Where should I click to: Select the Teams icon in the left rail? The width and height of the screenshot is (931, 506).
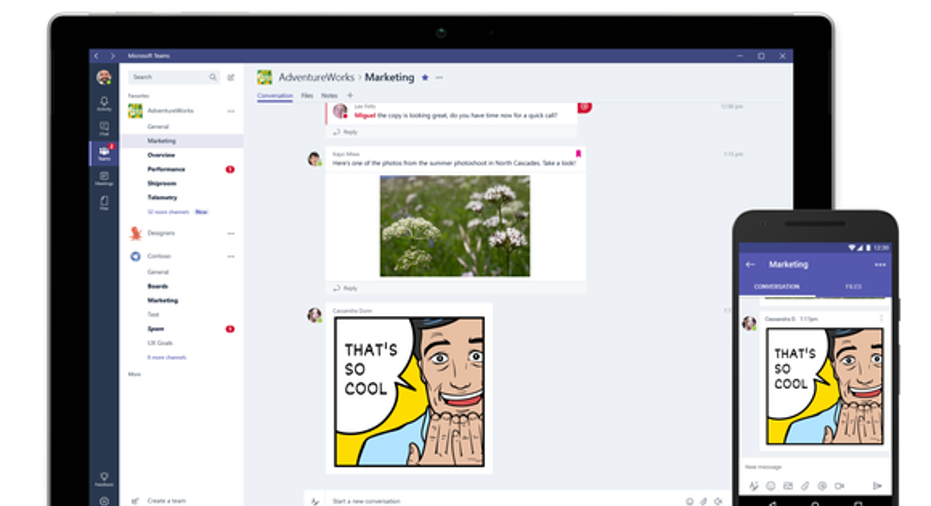(x=104, y=153)
